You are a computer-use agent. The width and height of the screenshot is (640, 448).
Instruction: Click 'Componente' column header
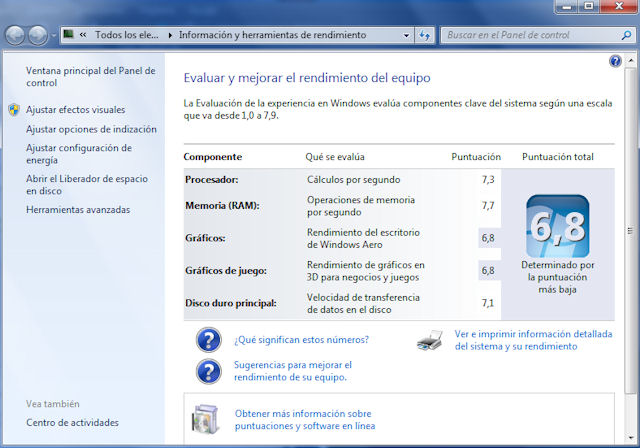tap(213, 157)
